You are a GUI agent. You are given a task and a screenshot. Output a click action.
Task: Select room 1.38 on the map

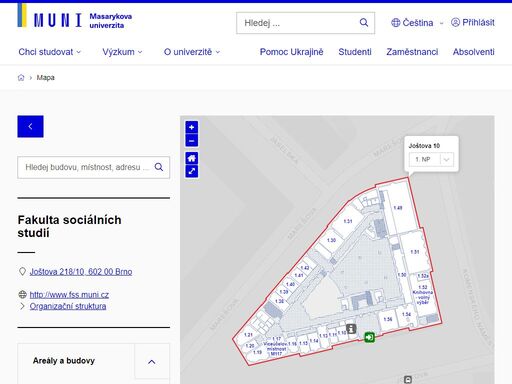click(x=279, y=301)
